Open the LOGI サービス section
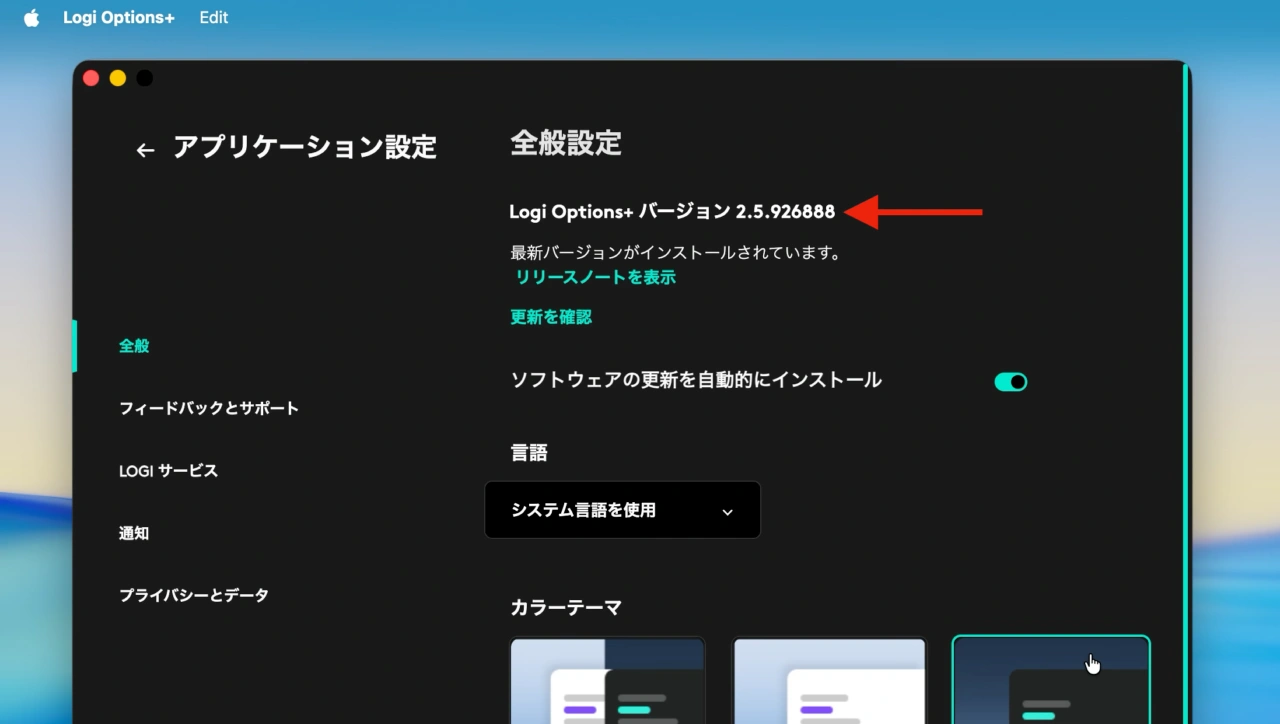 168,471
